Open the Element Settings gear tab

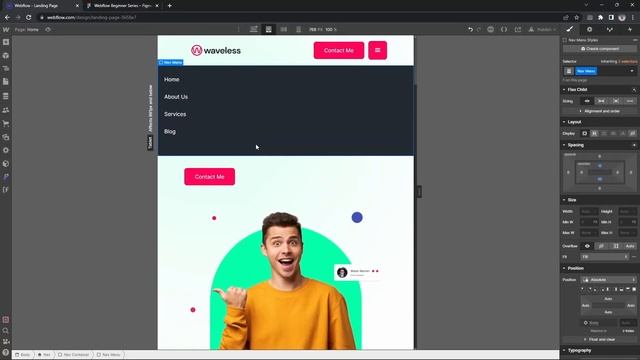pos(589,29)
